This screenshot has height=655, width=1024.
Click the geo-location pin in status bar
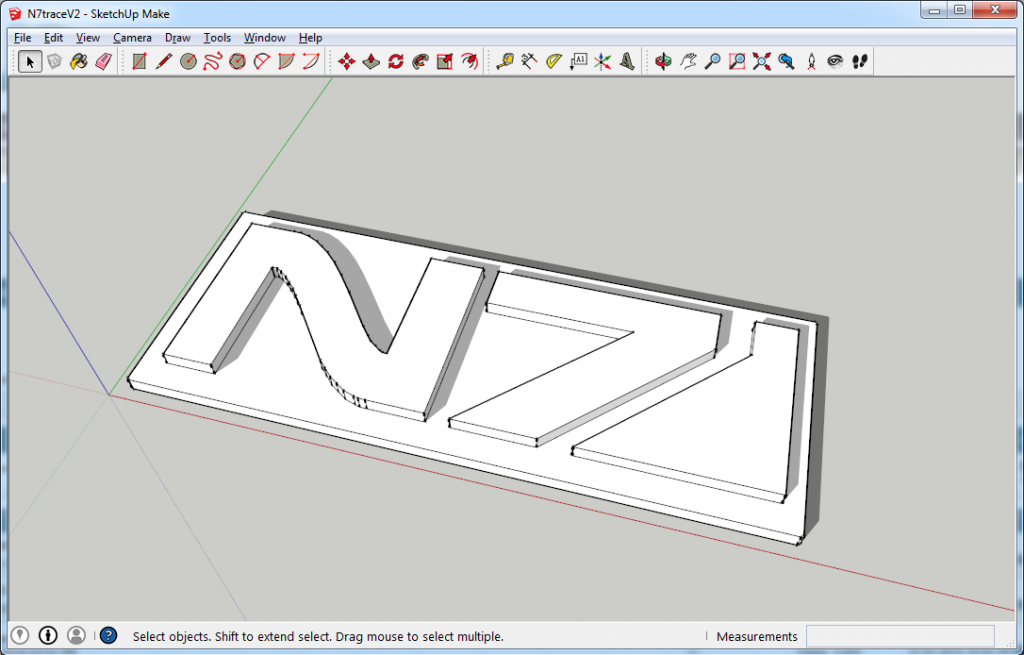pyautogui.click(x=20, y=636)
